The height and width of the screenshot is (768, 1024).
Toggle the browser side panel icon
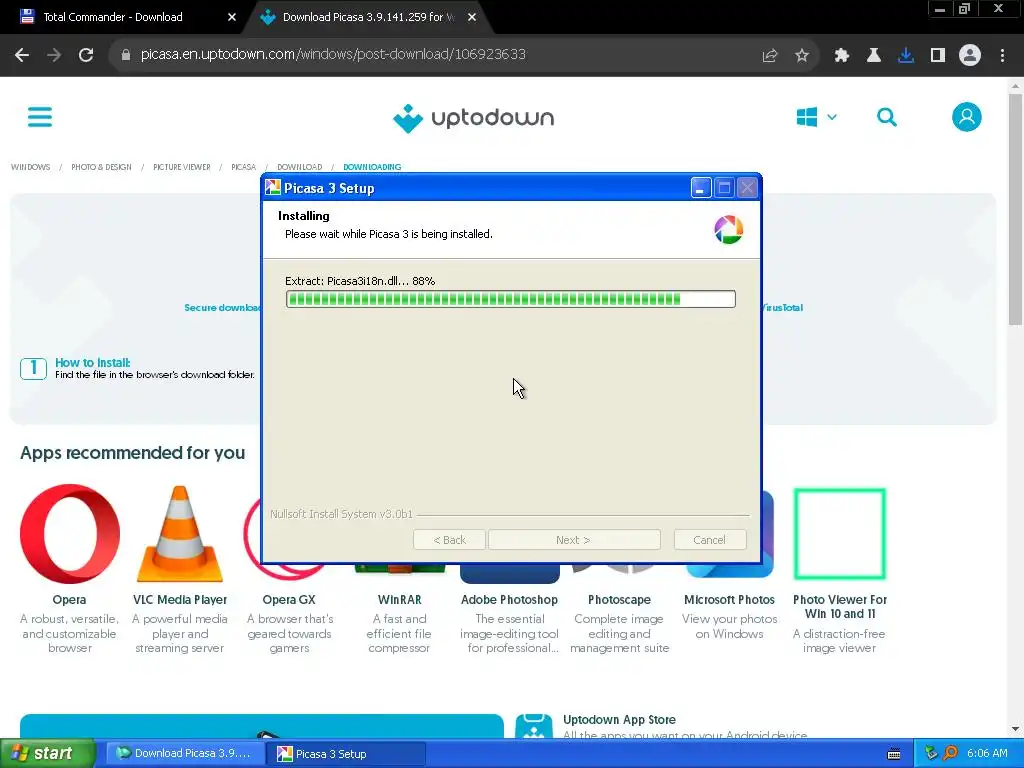tap(938, 56)
